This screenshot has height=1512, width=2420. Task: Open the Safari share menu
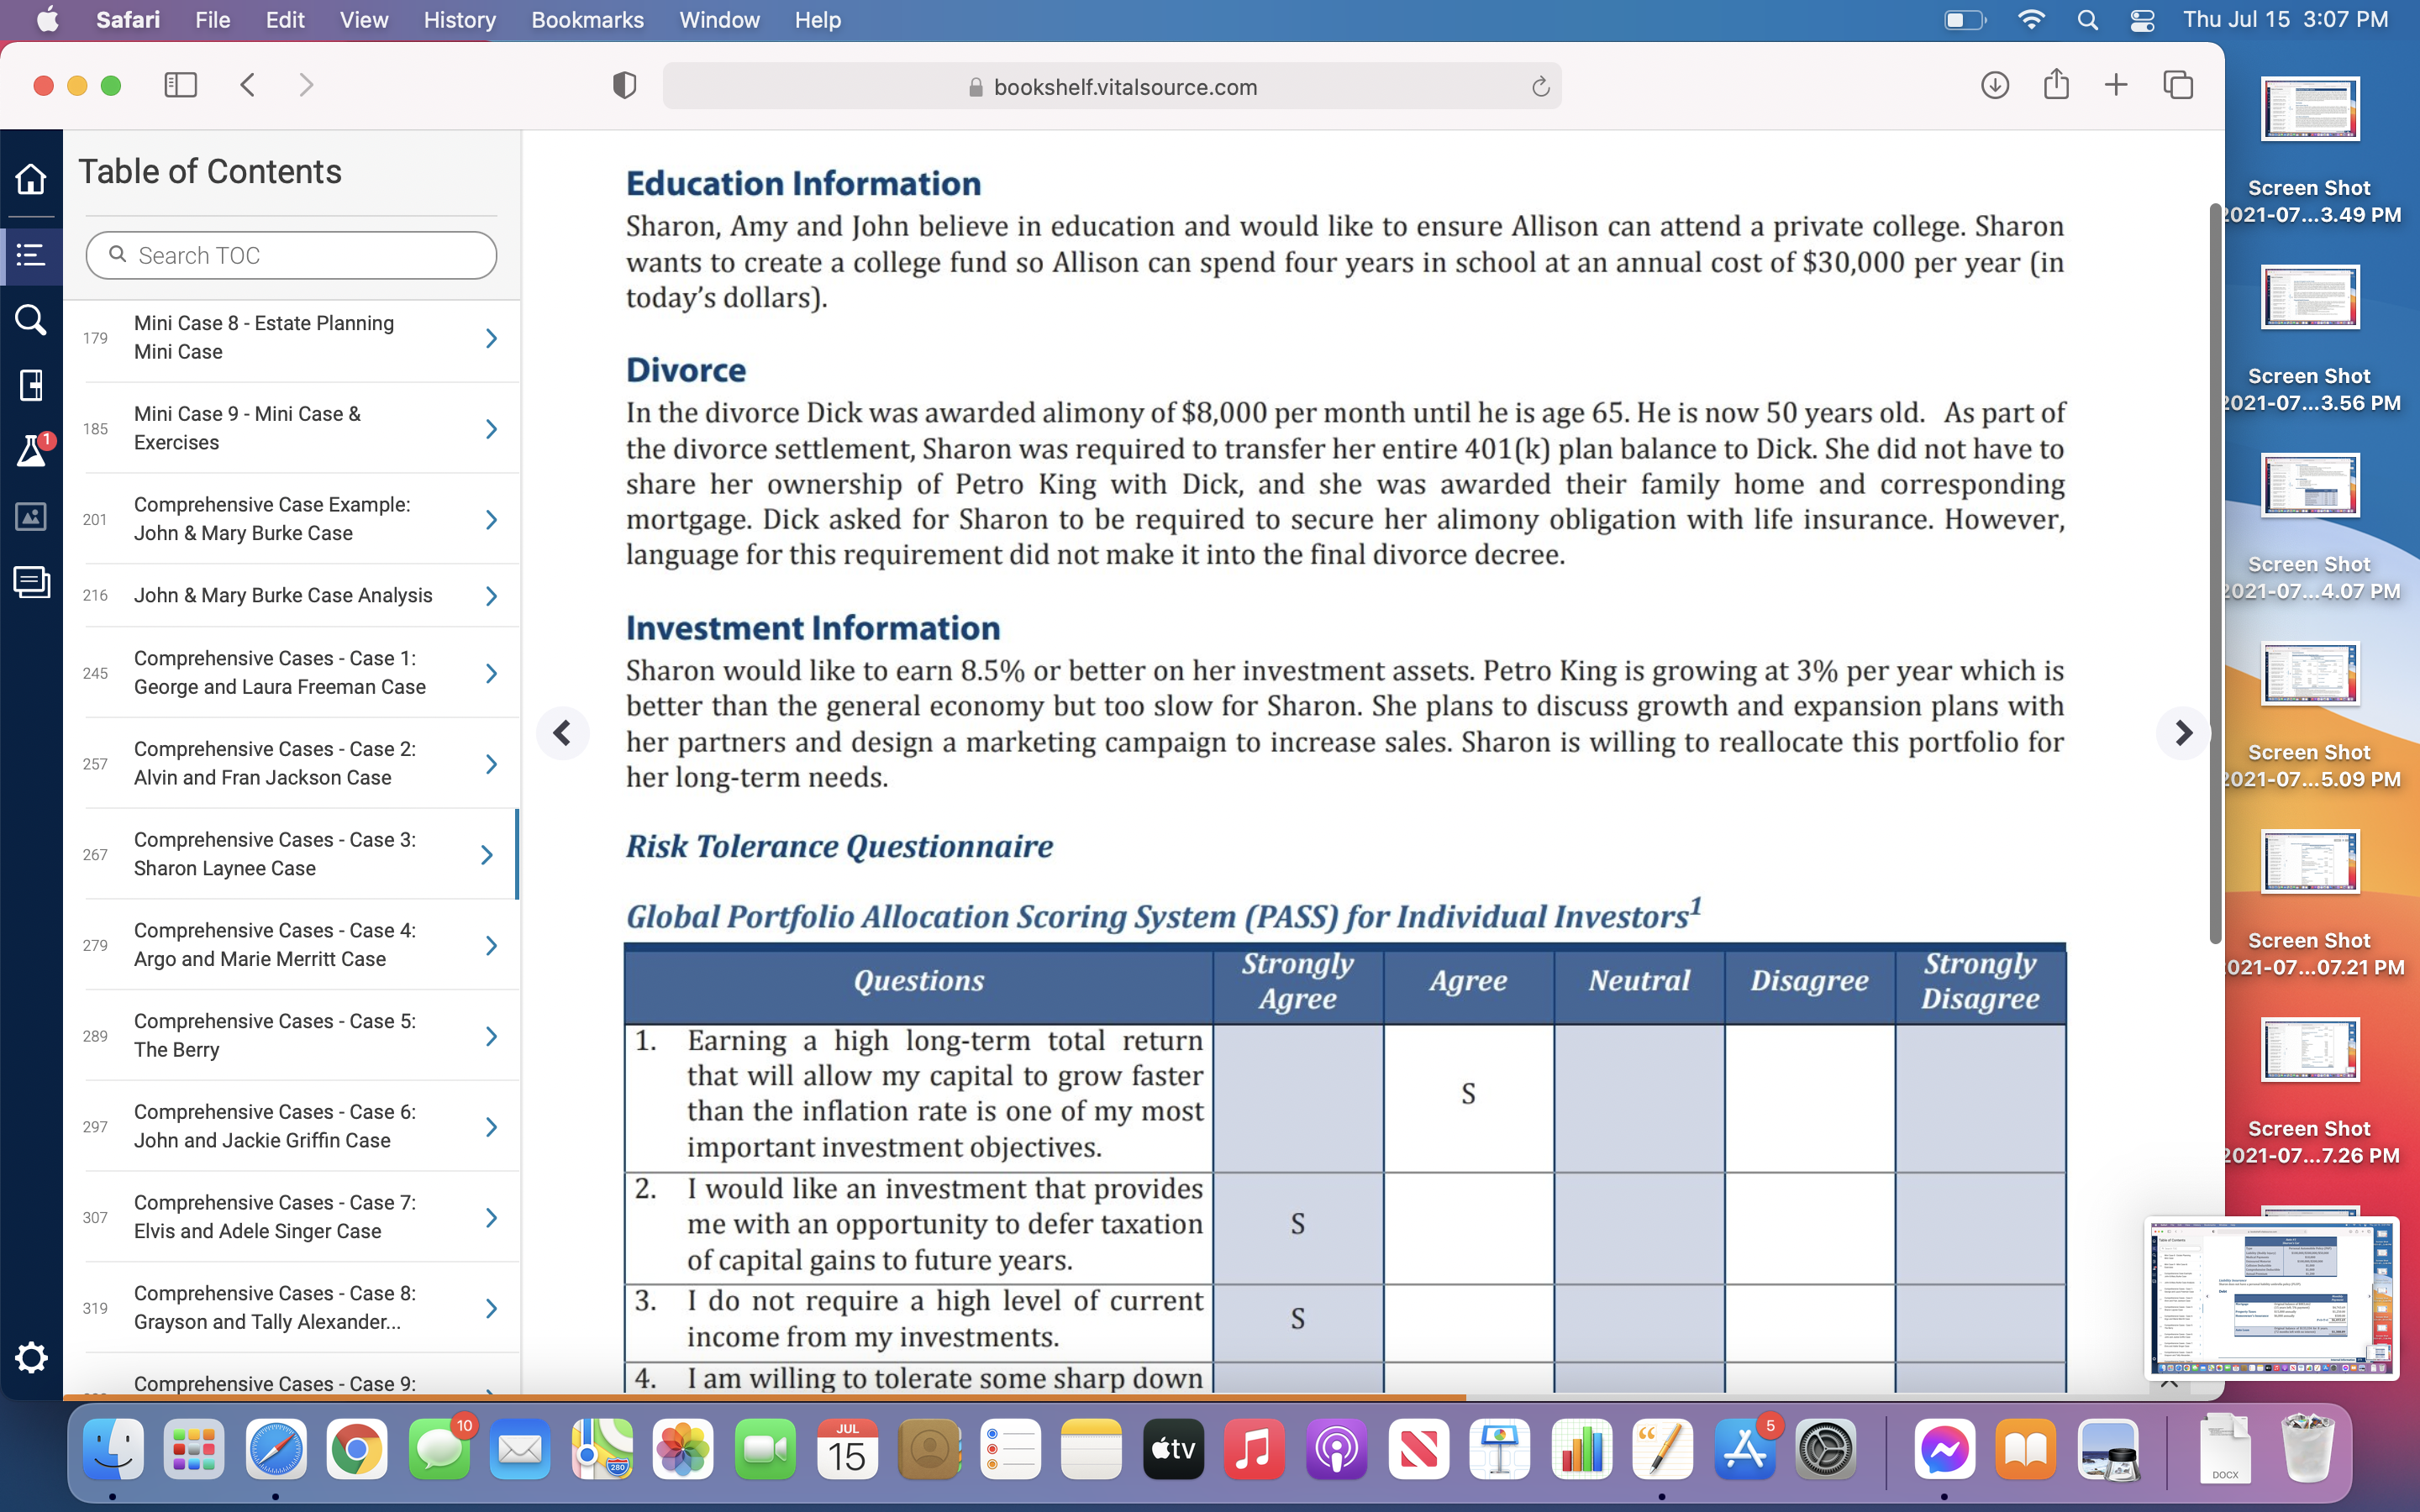coord(2056,84)
